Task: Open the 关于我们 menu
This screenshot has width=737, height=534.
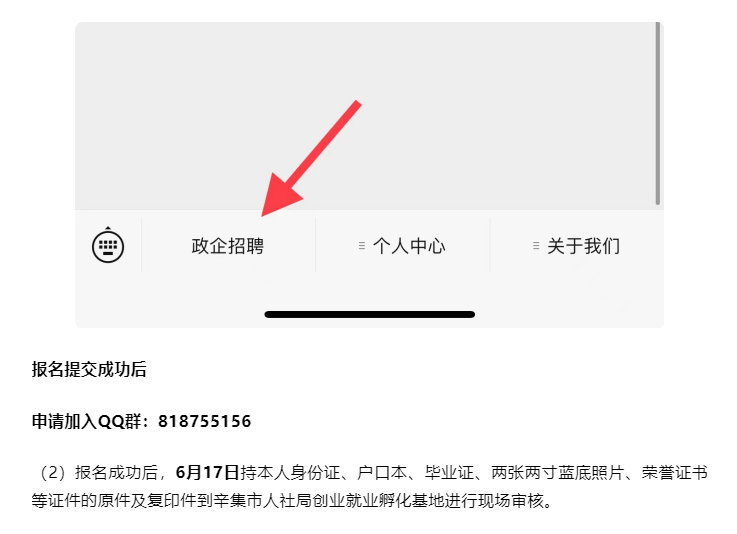Action: pos(577,246)
